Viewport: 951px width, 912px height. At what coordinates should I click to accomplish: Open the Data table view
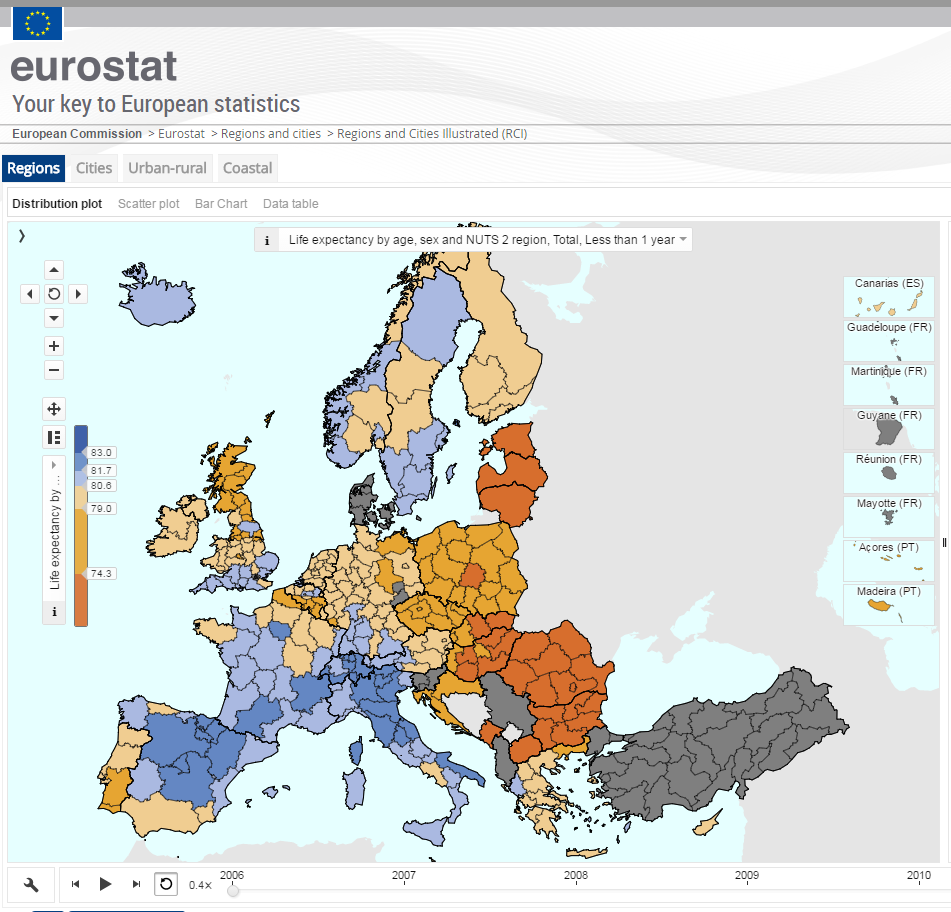tap(290, 203)
